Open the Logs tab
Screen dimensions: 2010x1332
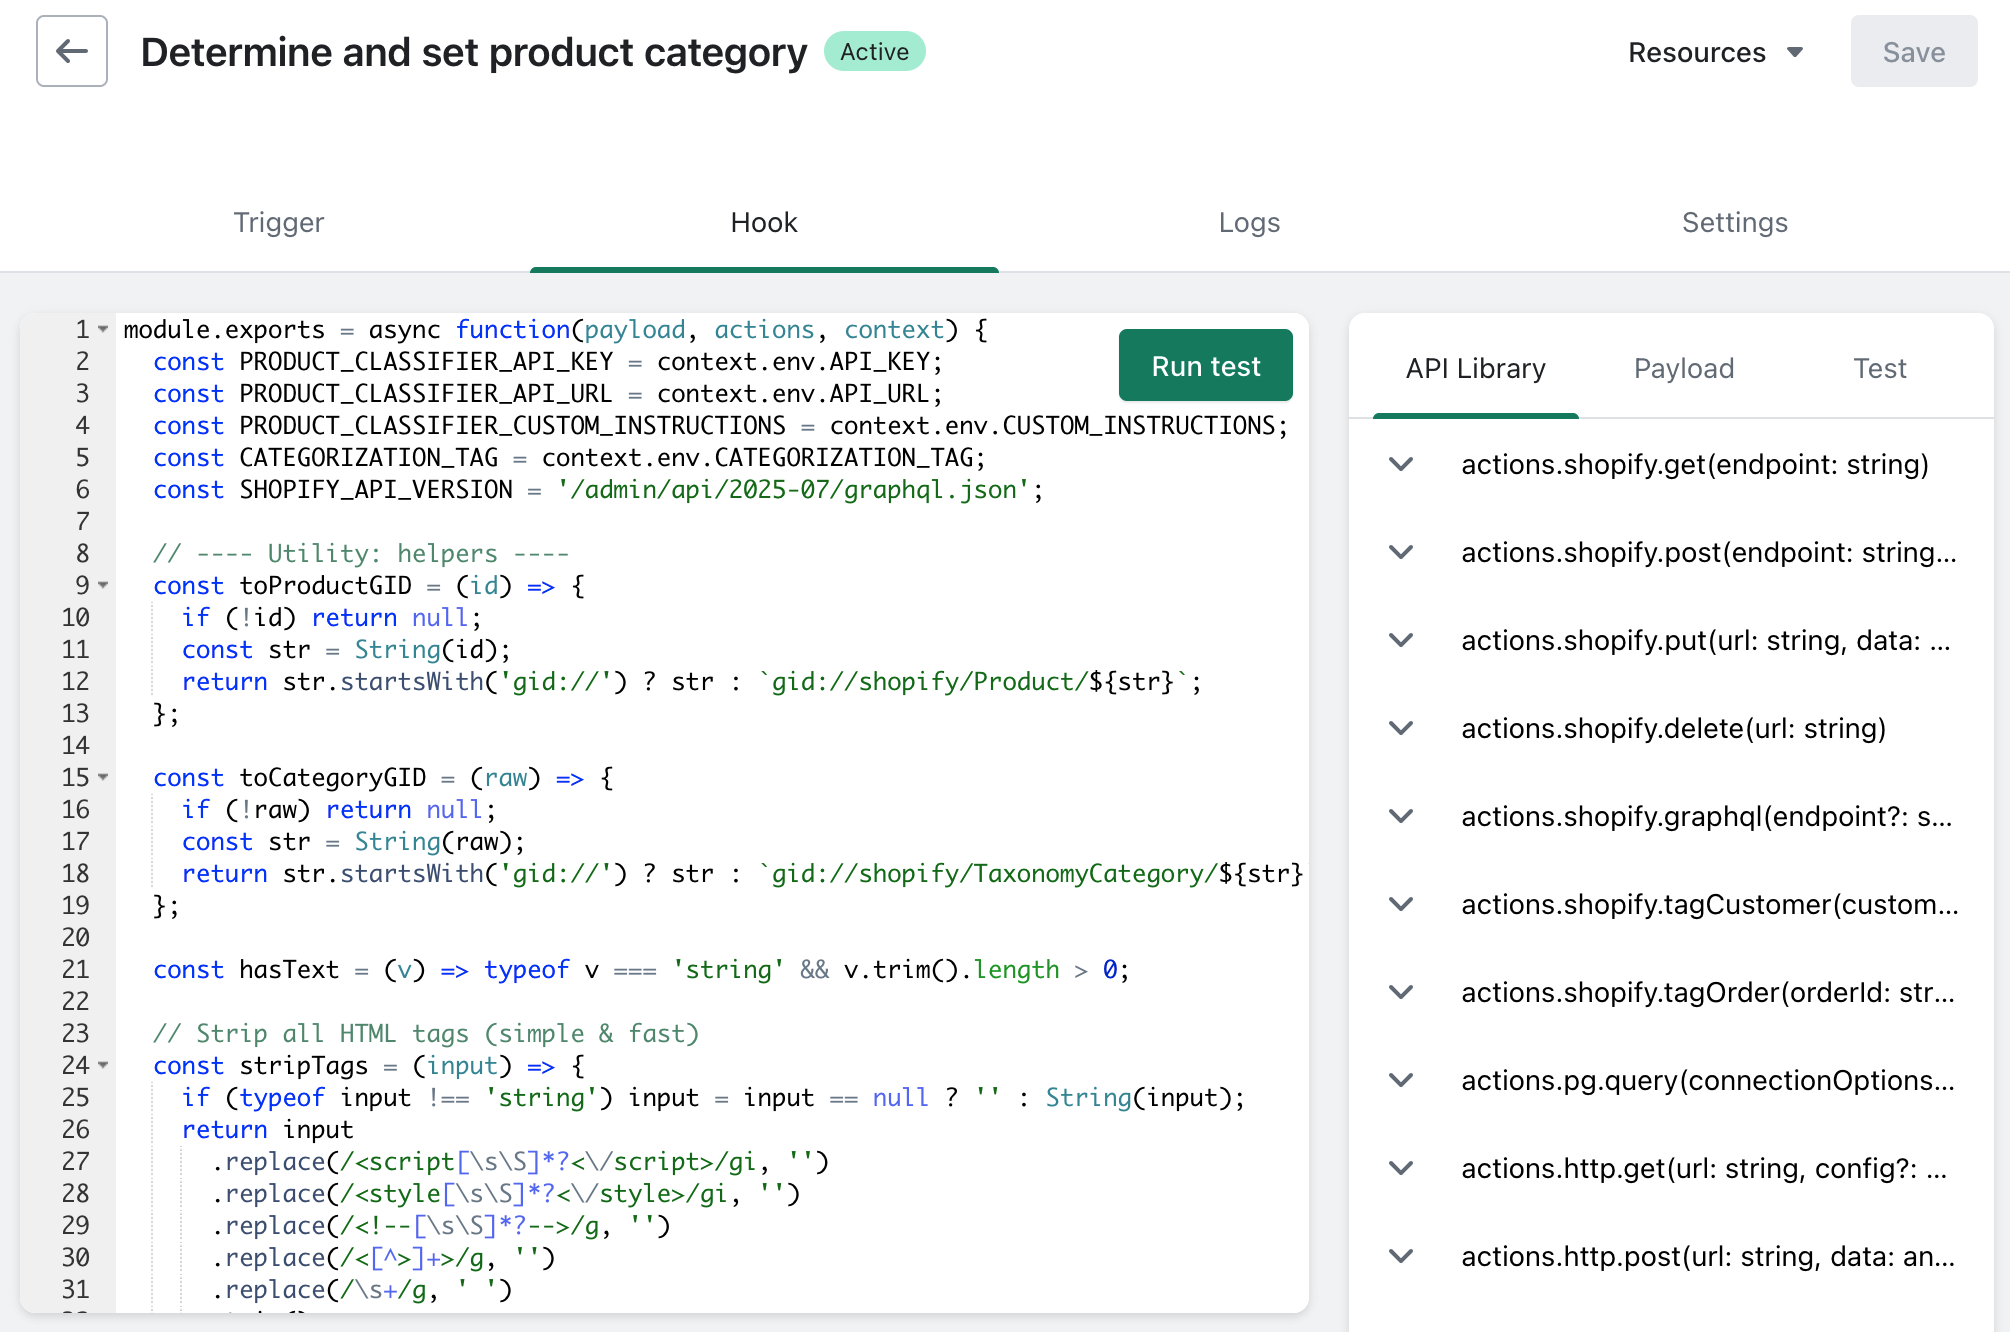click(1249, 222)
